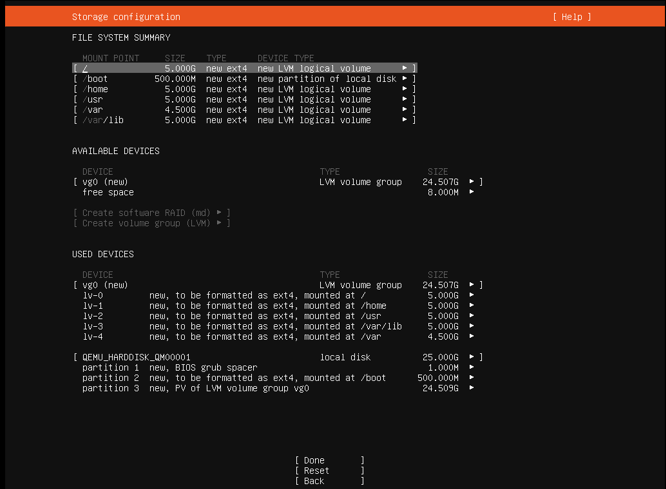
Task: Click free space 8.000M arrow
Action: (471, 192)
